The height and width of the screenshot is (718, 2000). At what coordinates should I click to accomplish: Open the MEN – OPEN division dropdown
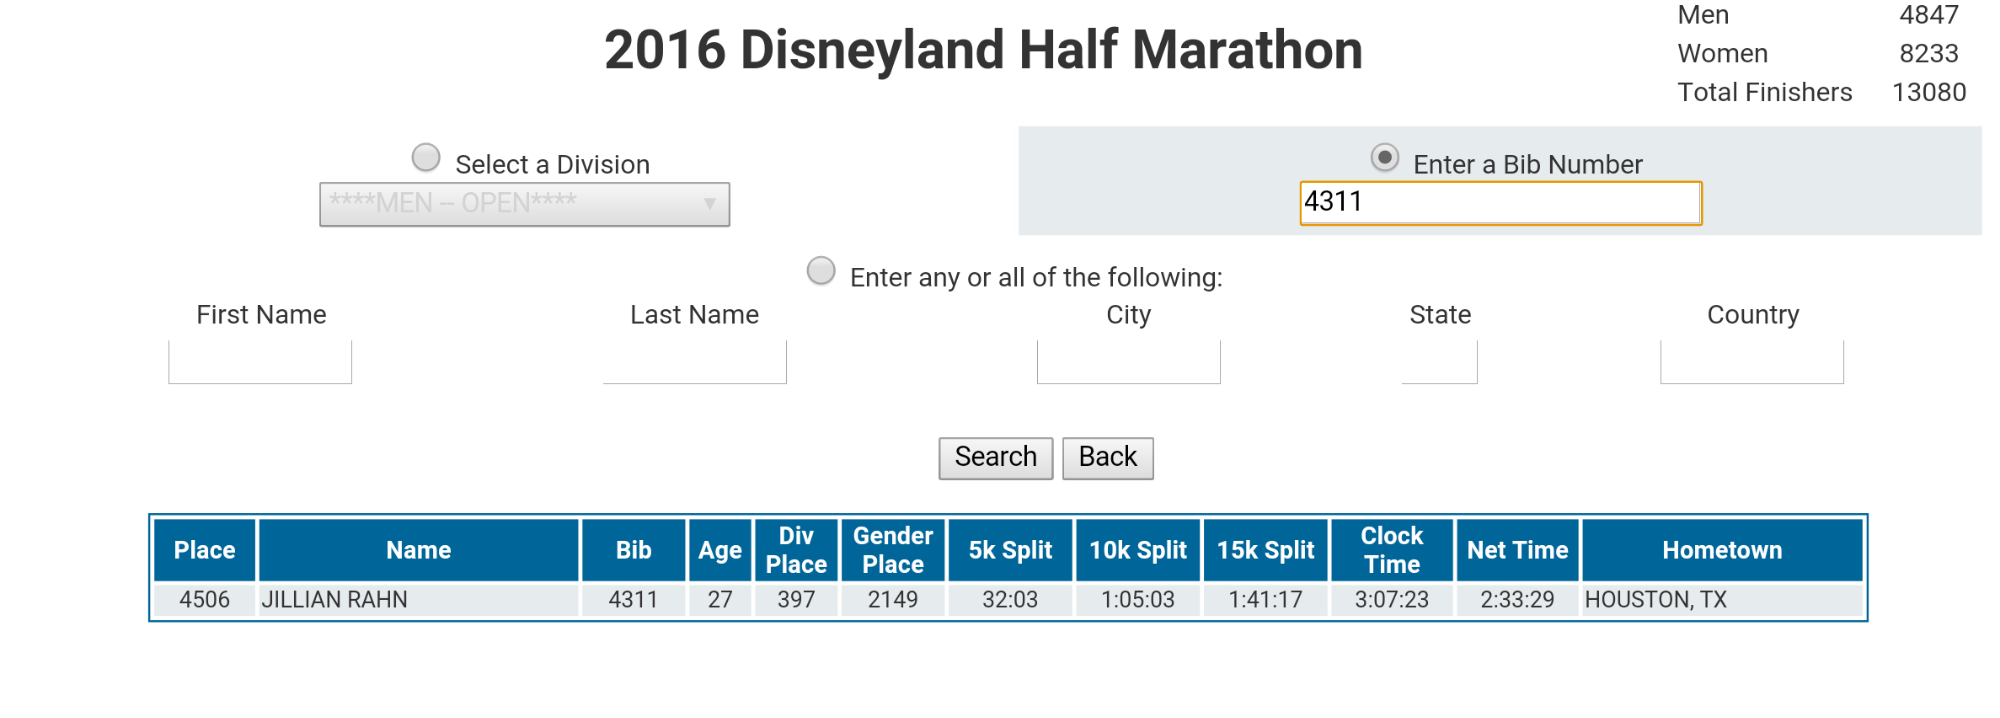tap(524, 204)
